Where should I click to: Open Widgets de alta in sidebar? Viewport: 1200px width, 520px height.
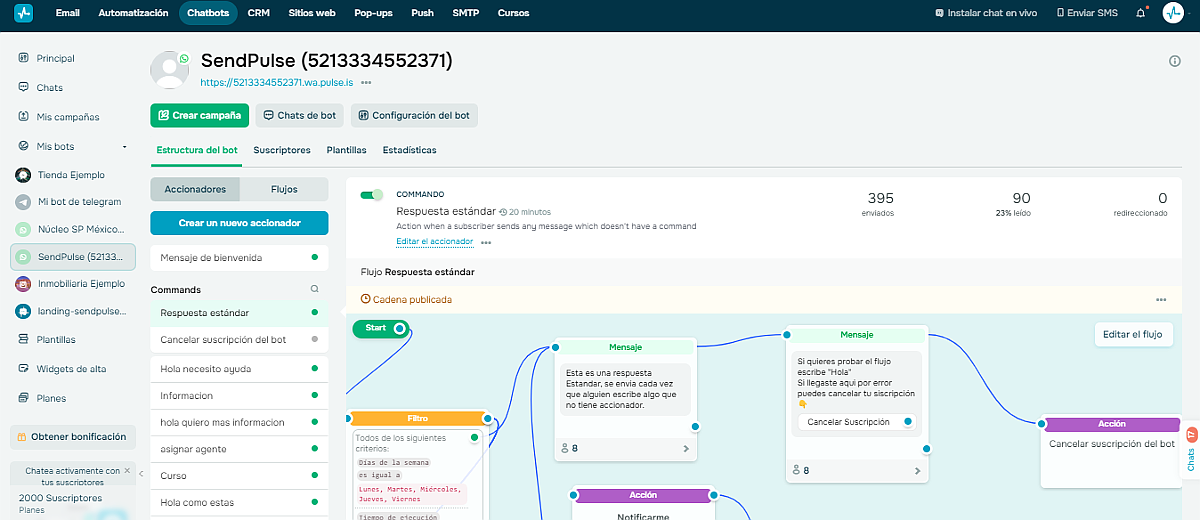click(71, 369)
